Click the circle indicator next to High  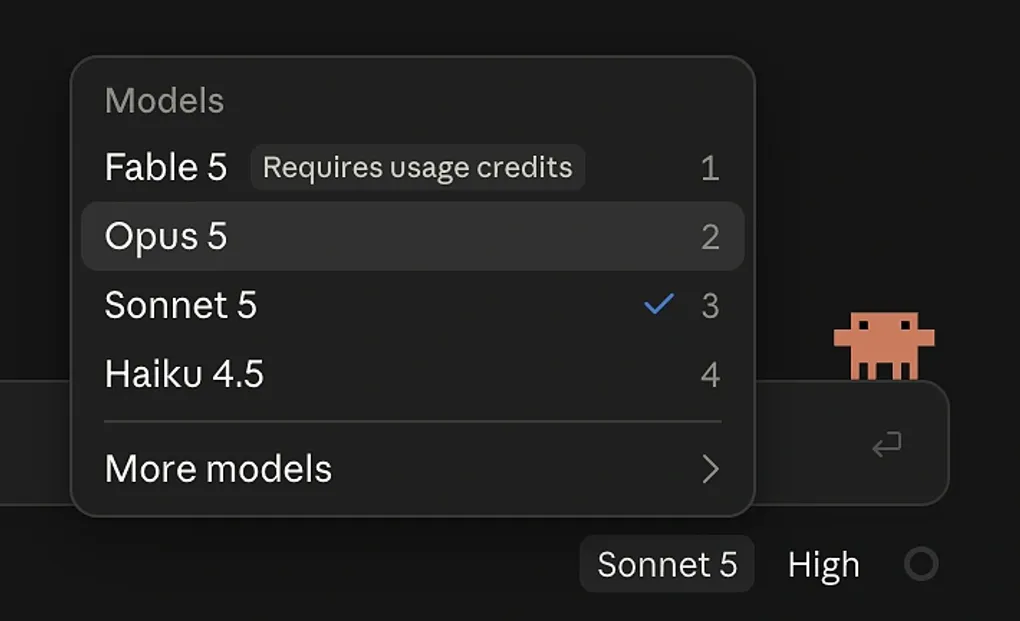(921, 564)
